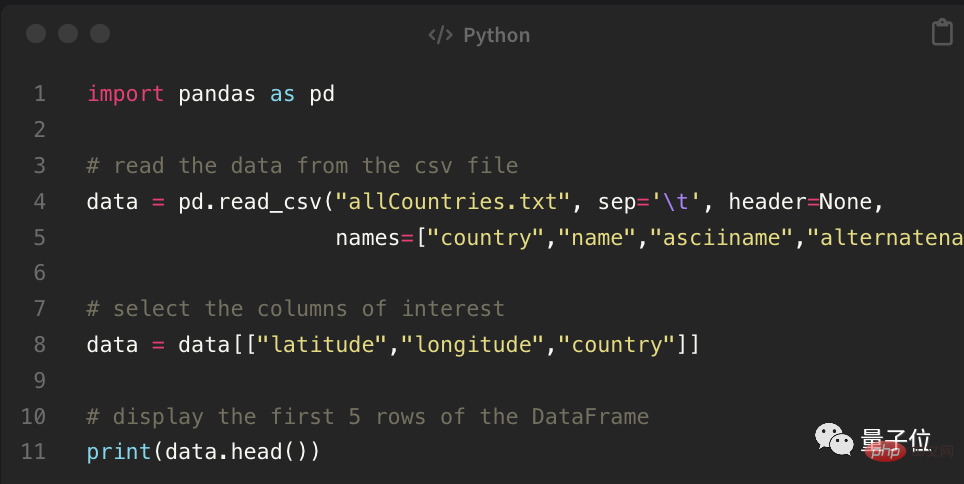Click the "name" string on line 5

(598, 237)
